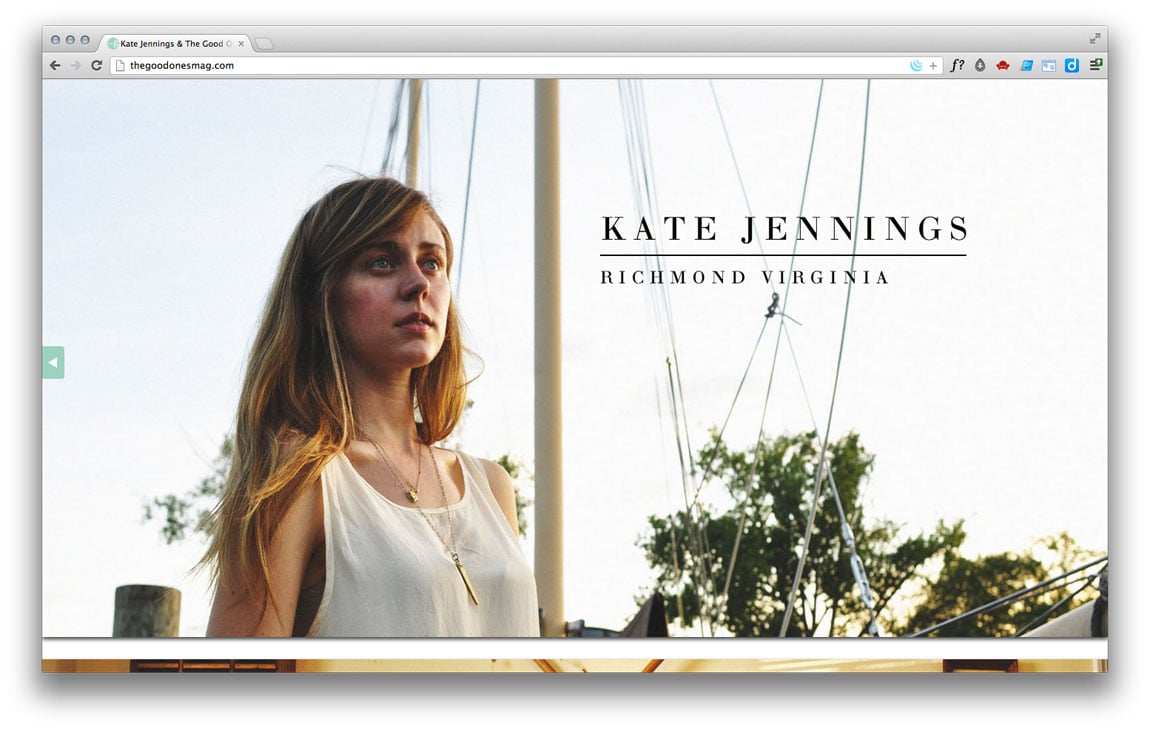This screenshot has height=731, width=1150.
Task: Click the RICHMOND VIRGINIA subtitle
Action: pyautogui.click(x=744, y=277)
